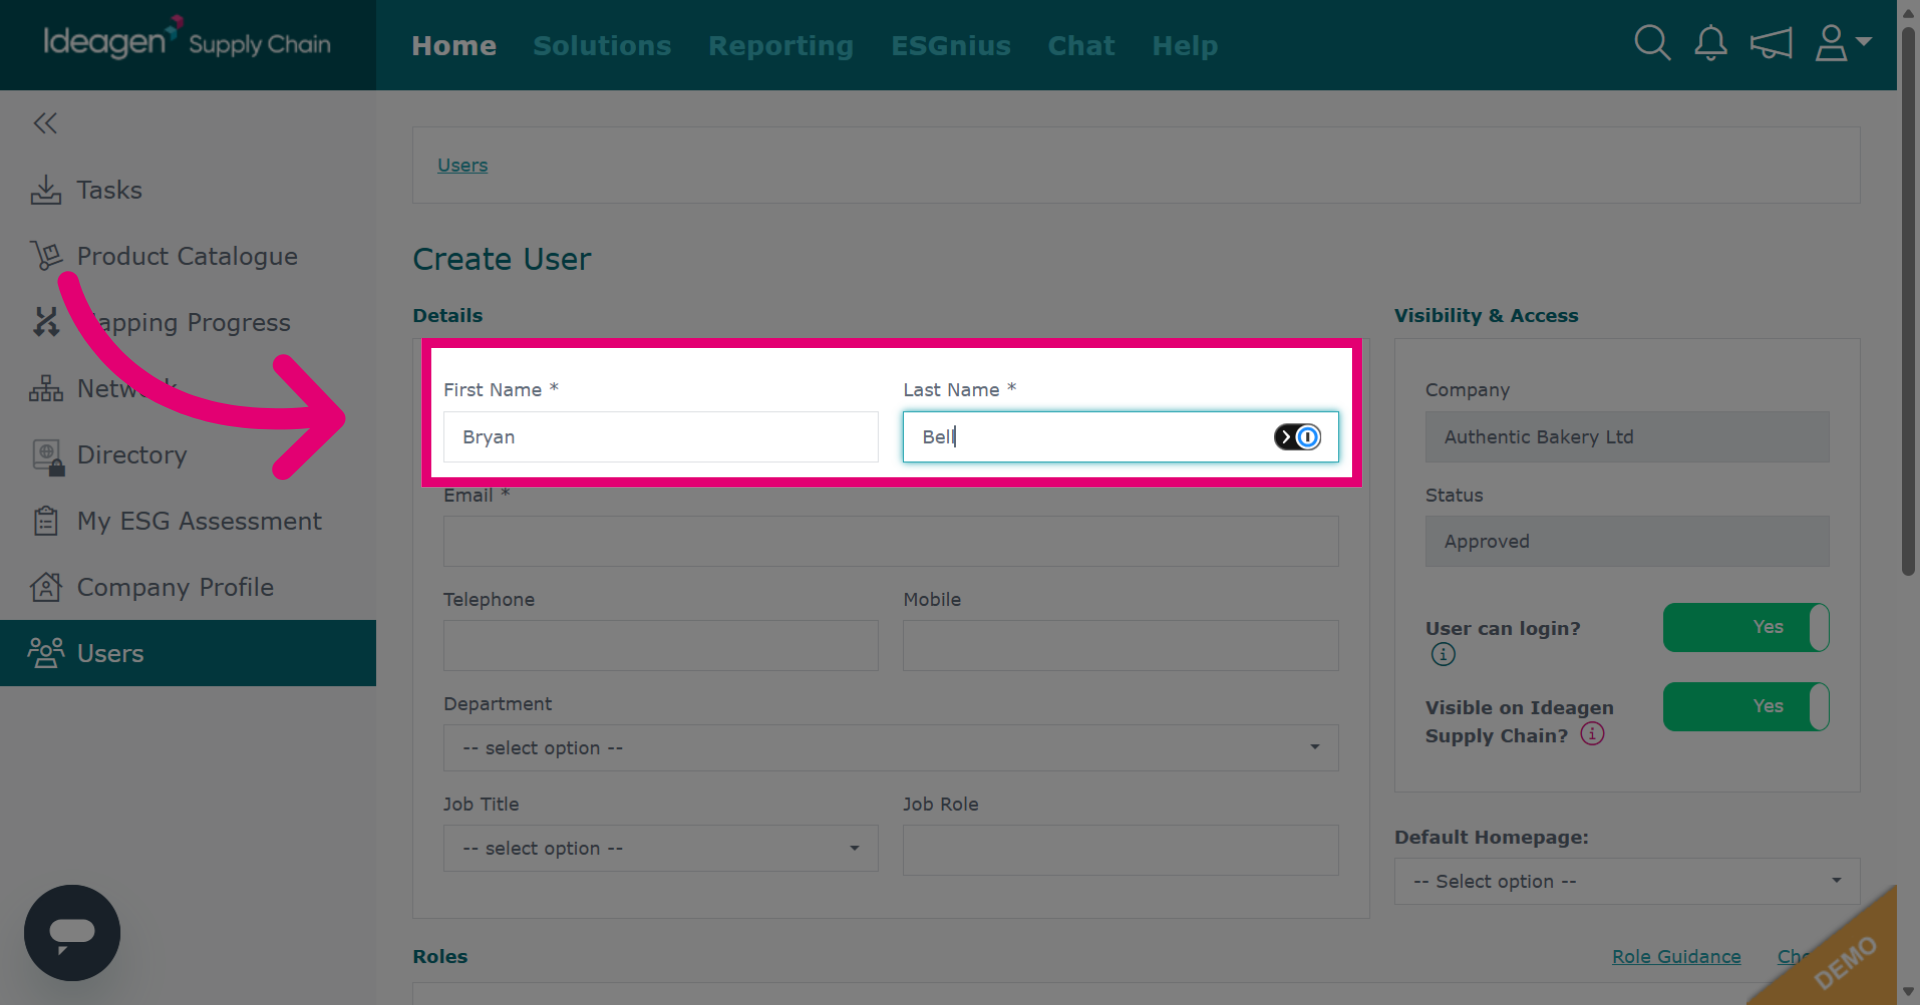The image size is (1920, 1005).
Task: Toggle Visible on Ideagen Supply Chain switch
Action: point(1746,706)
